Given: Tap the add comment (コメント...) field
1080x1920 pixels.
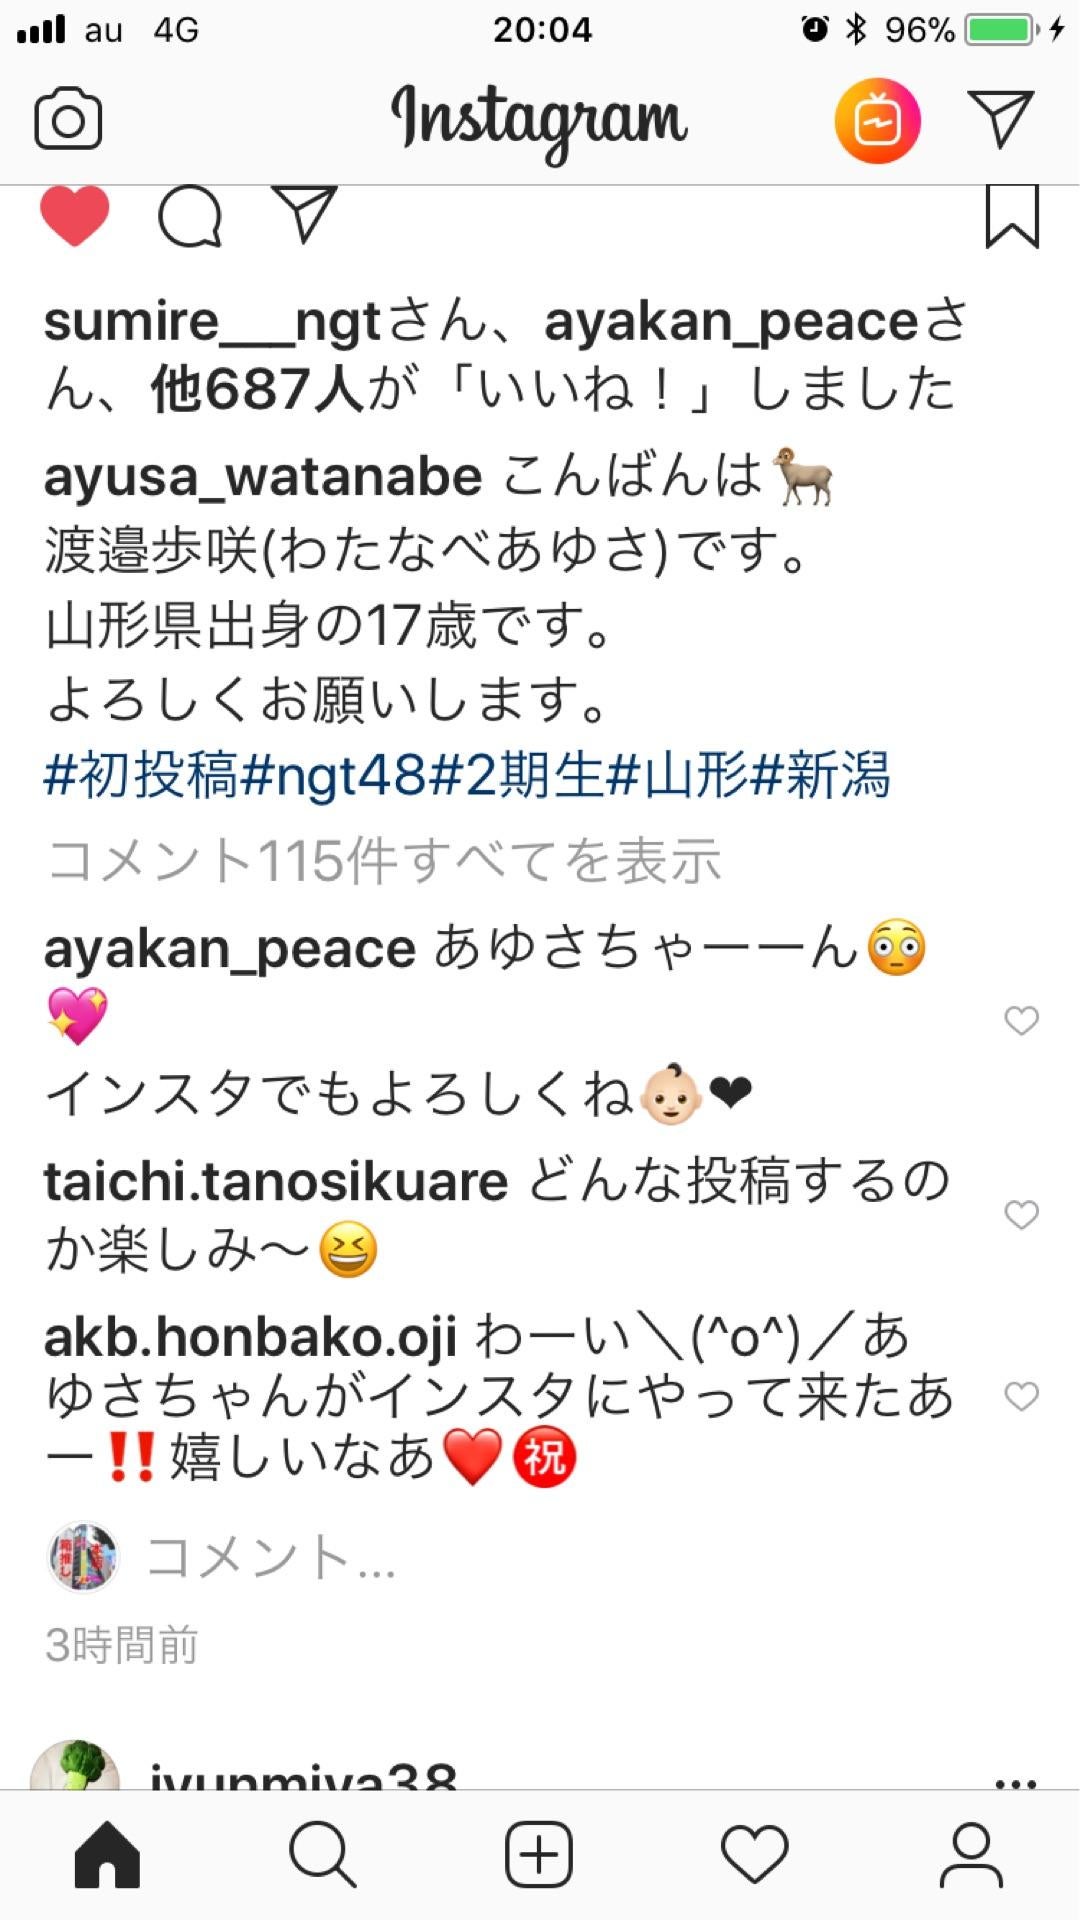Looking at the screenshot, I should [540, 1558].
